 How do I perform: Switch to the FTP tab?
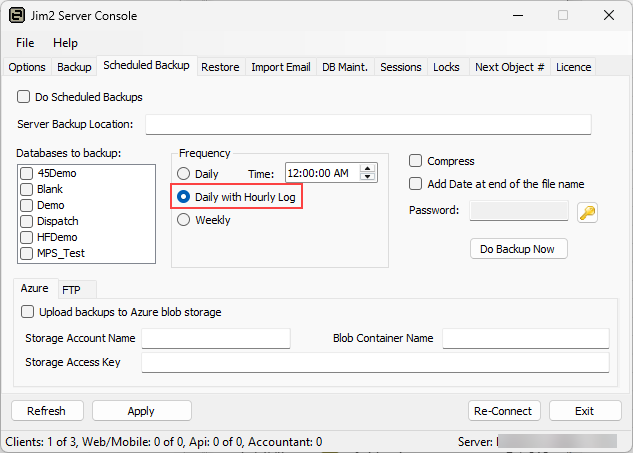click(72, 289)
